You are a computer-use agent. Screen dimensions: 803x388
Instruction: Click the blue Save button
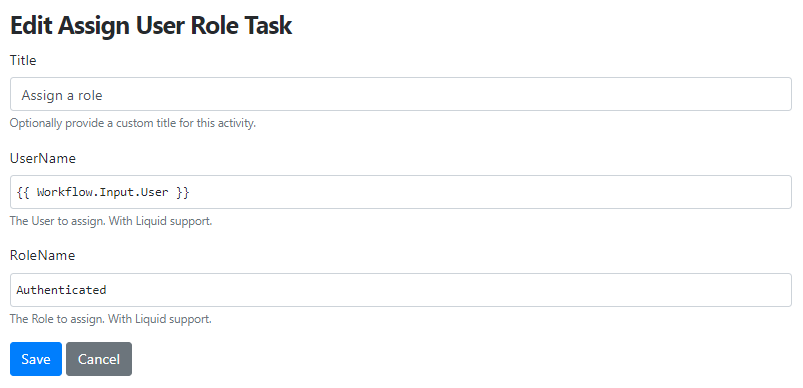(x=36, y=359)
